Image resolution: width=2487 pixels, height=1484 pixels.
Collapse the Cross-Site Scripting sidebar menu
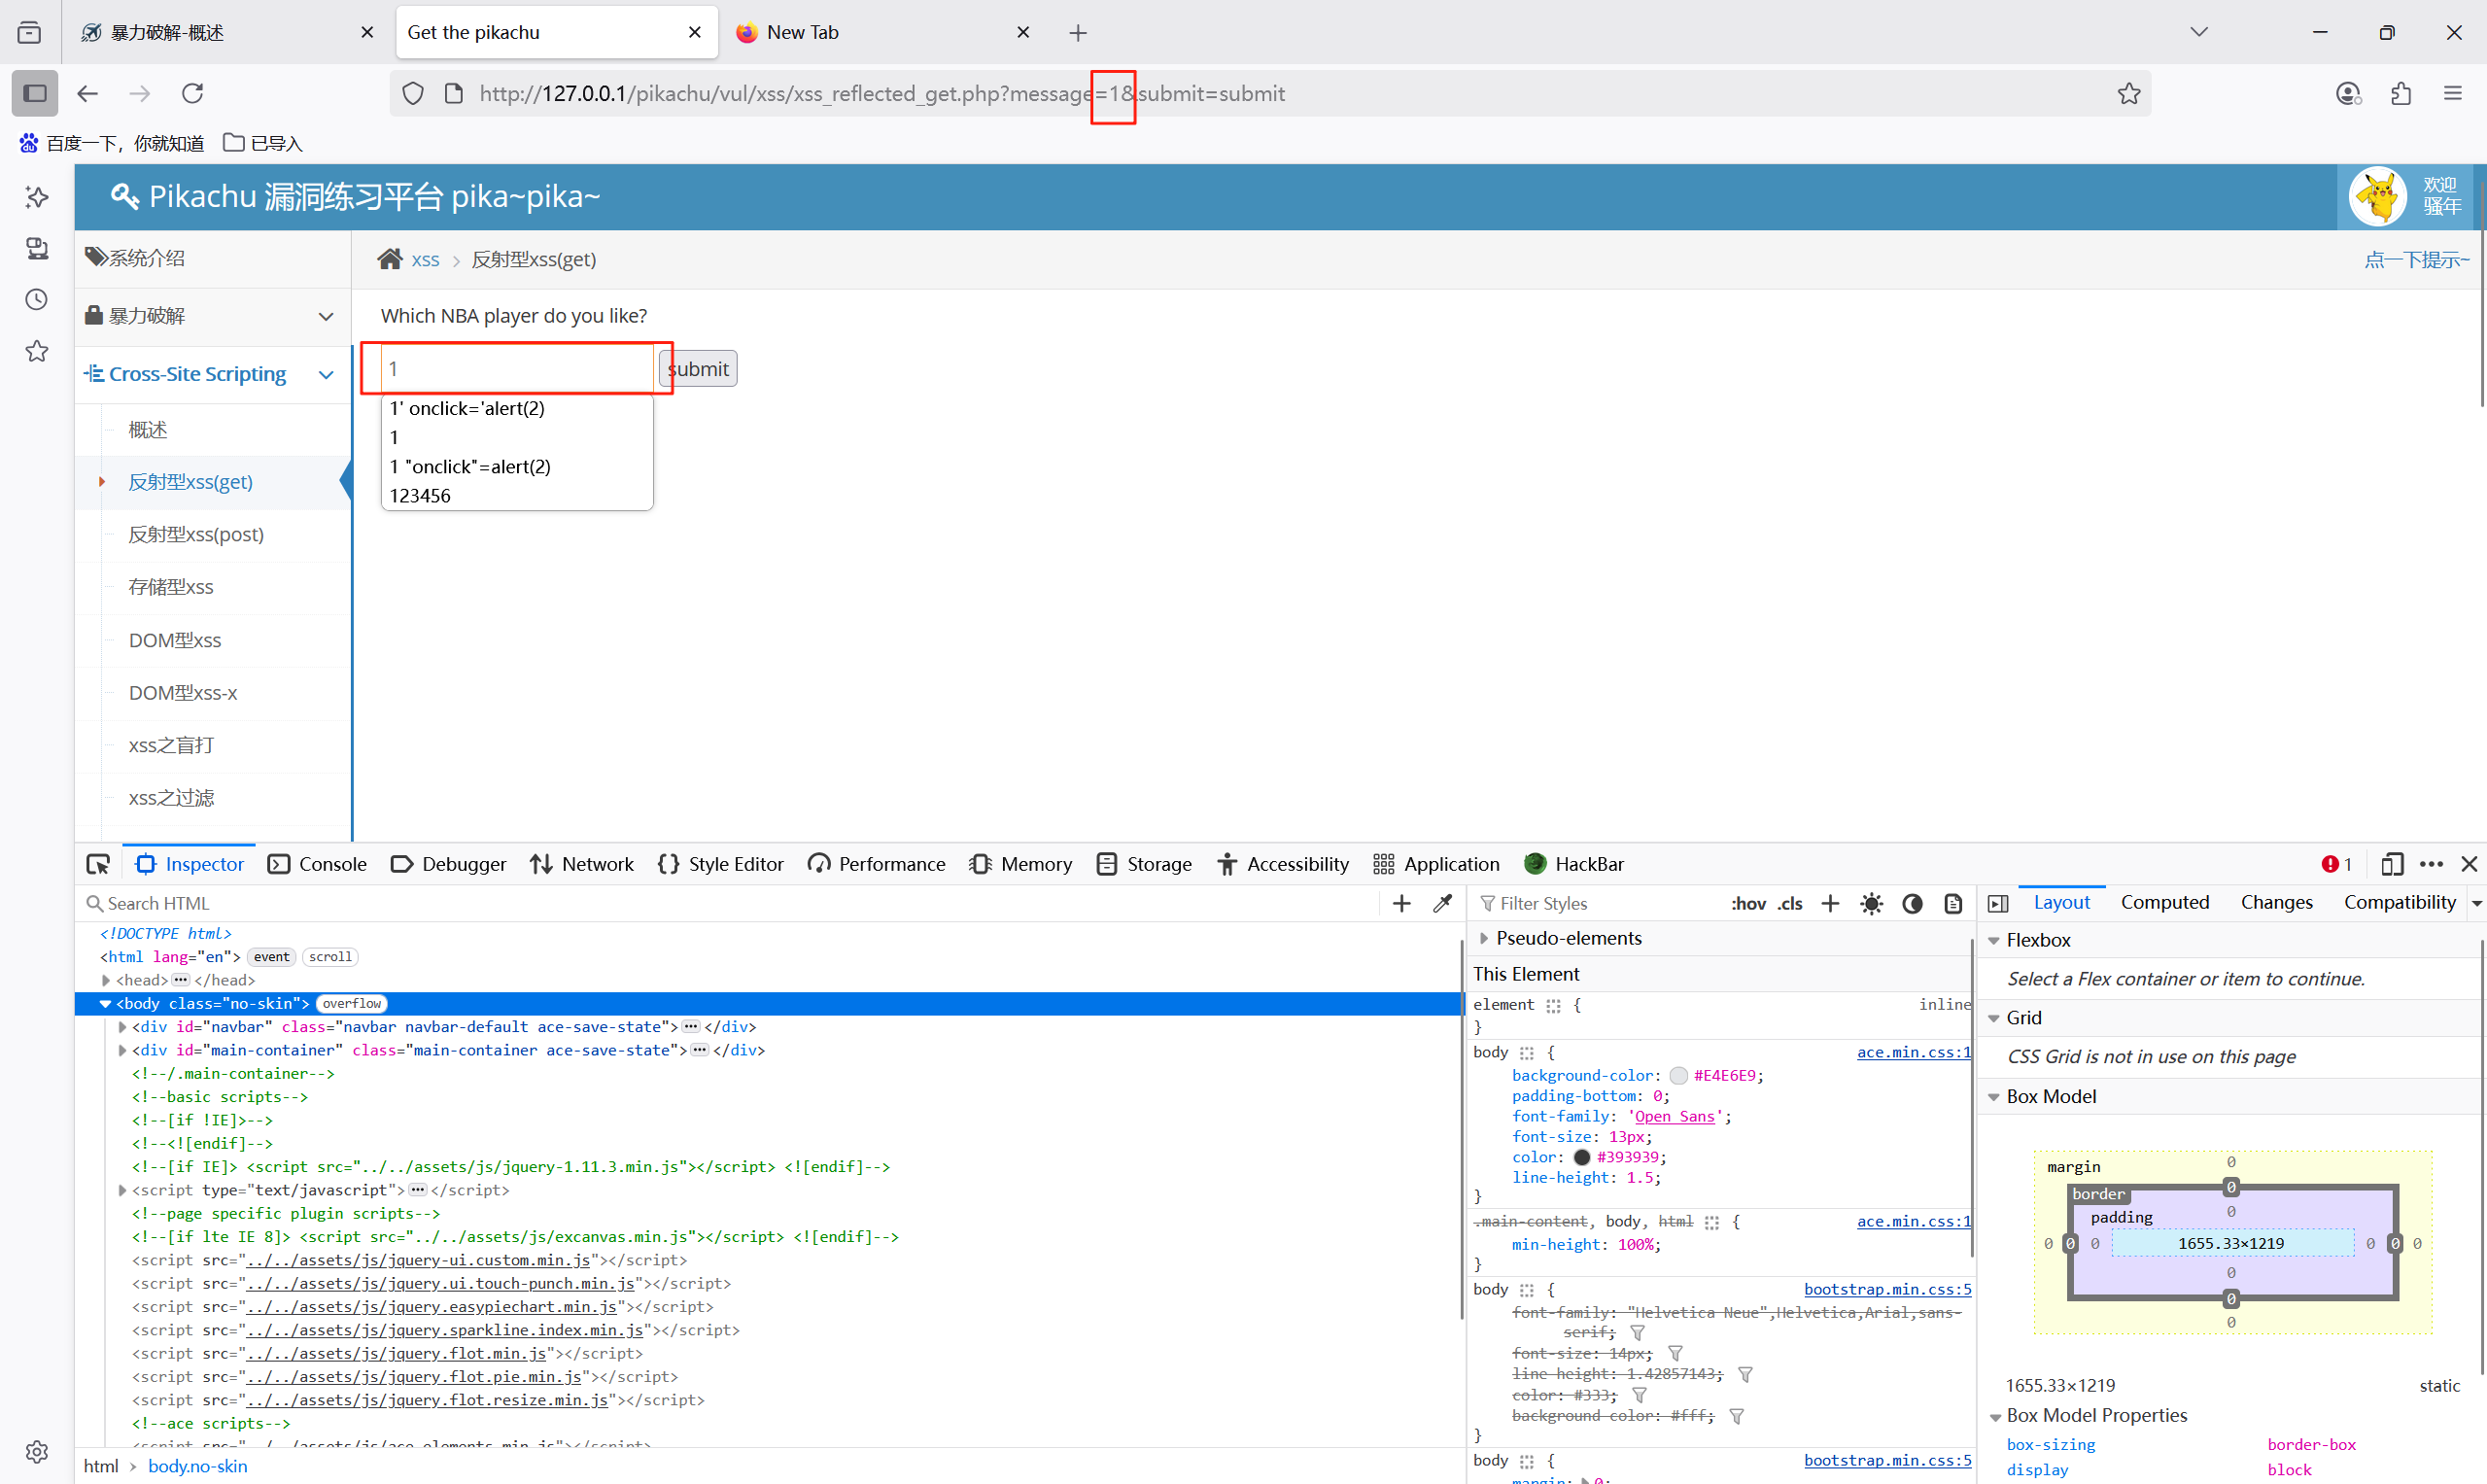(213, 374)
